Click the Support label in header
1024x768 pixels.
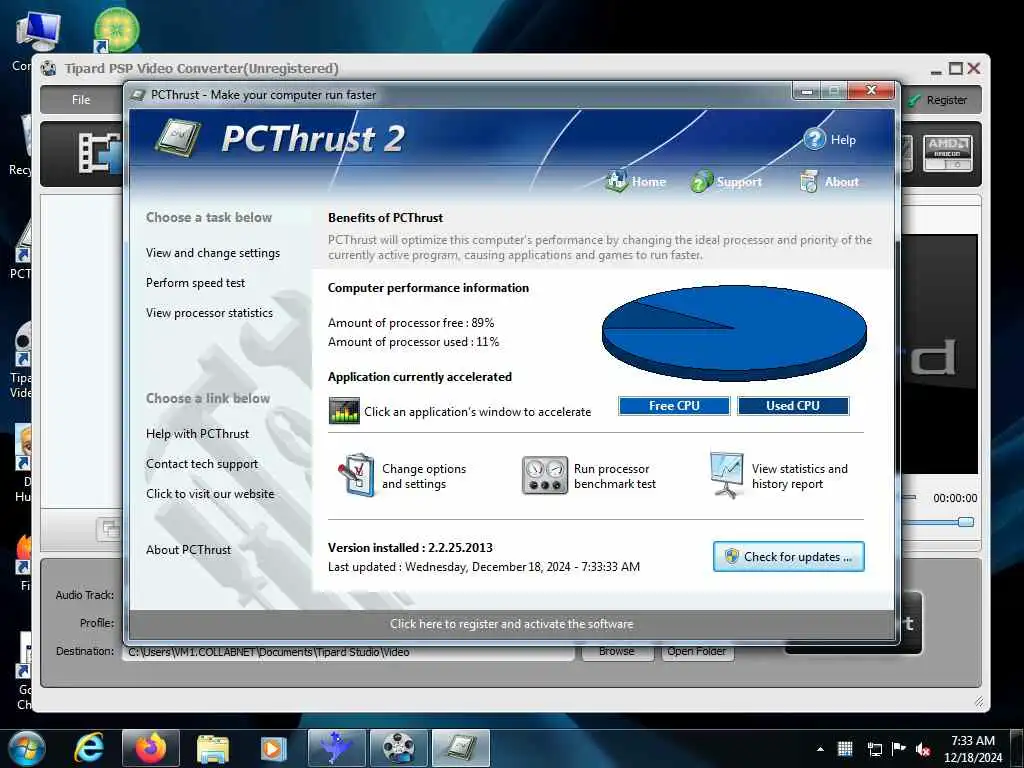point(739,182)
